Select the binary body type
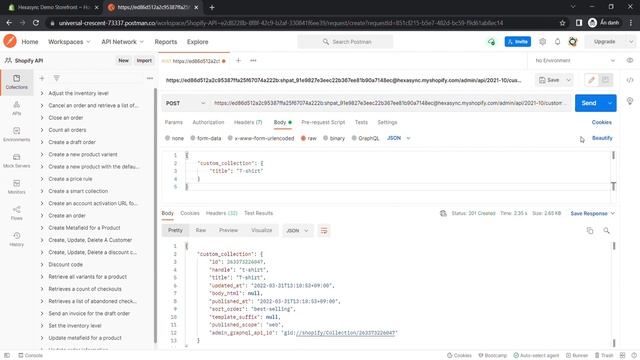The width and height of the screenshot is (640, 360). click(x=334, y=138)
